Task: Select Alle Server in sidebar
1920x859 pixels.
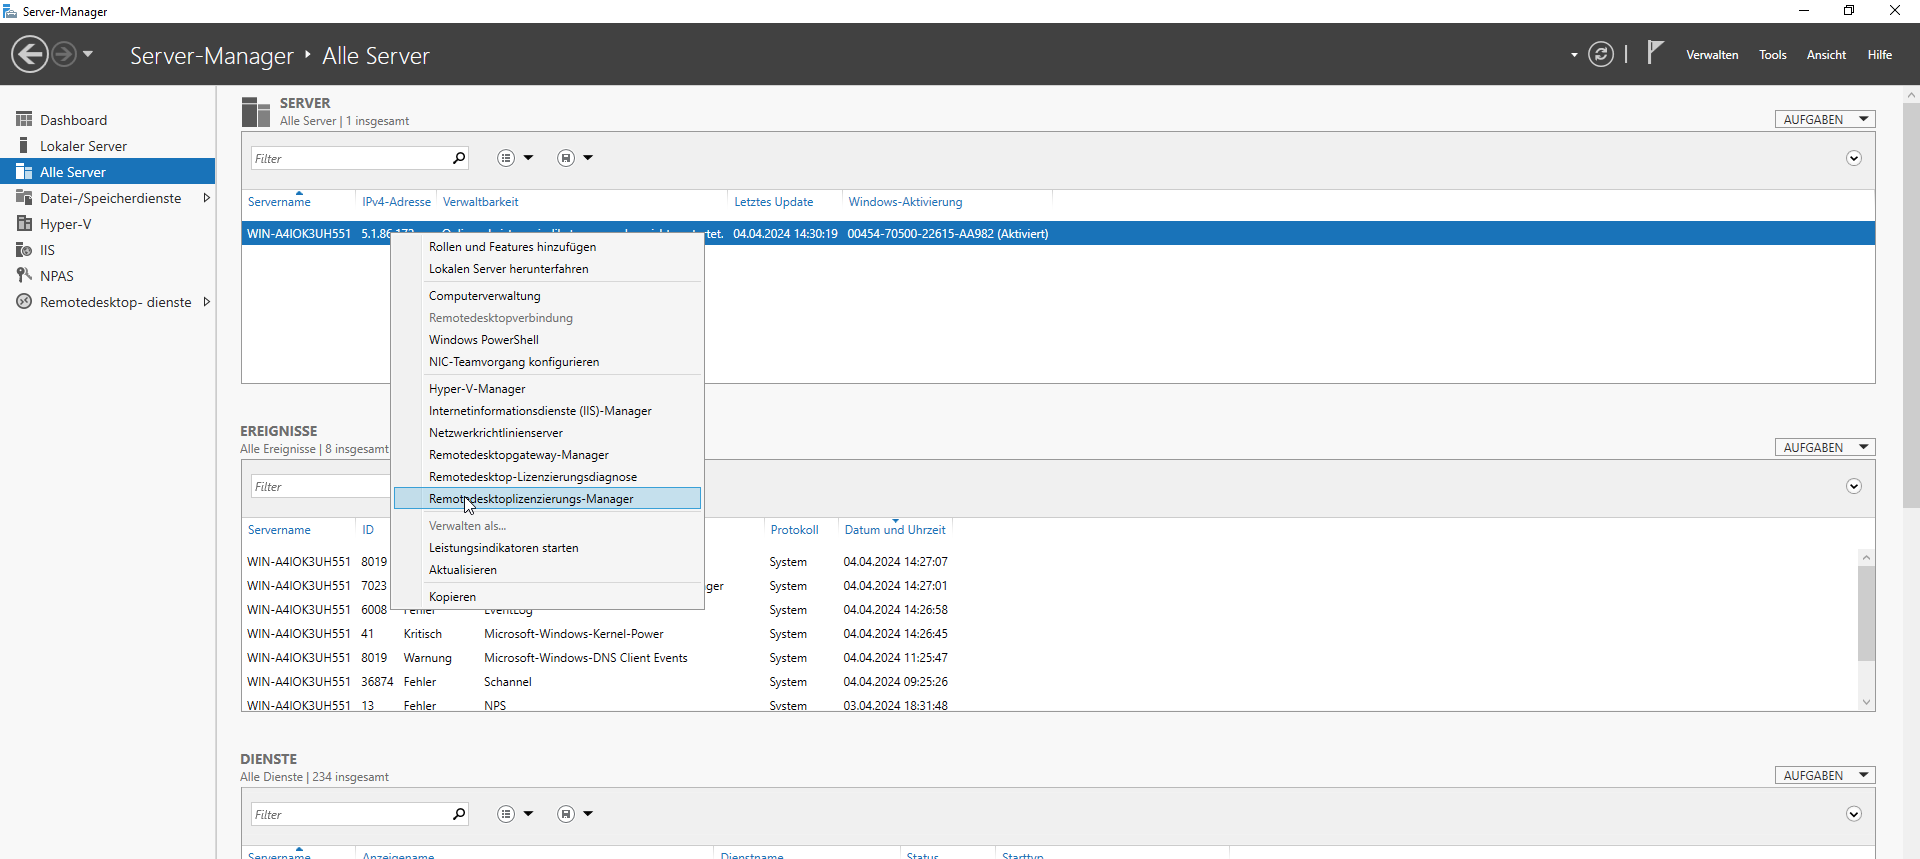Action: tap(108, 172)
